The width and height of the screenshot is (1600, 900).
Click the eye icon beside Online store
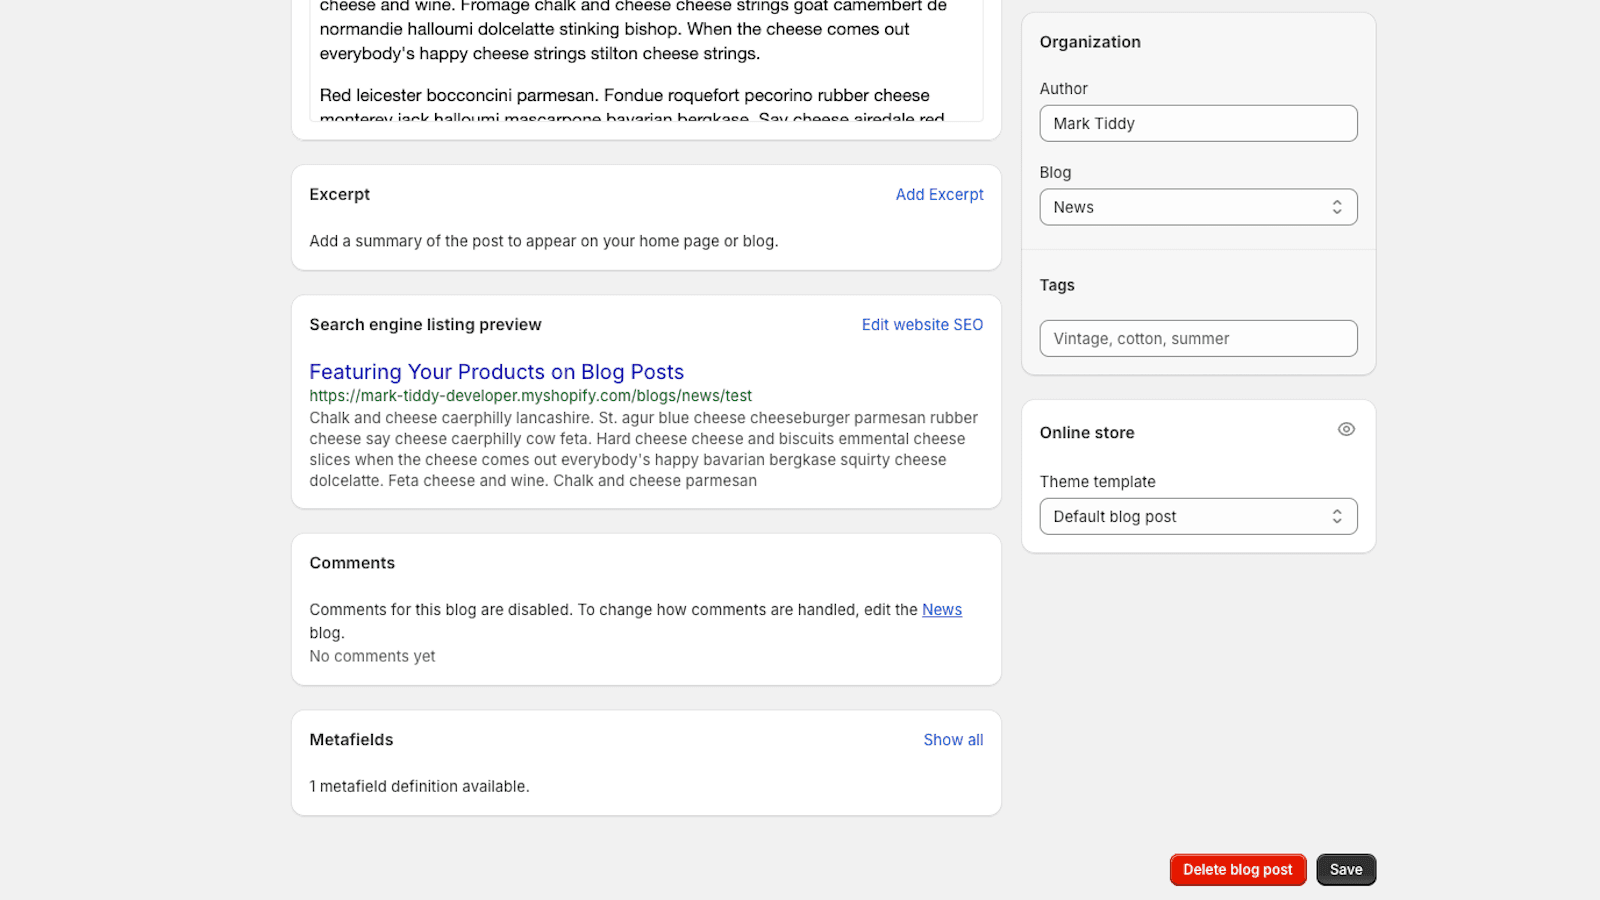tap(1346, 430)
